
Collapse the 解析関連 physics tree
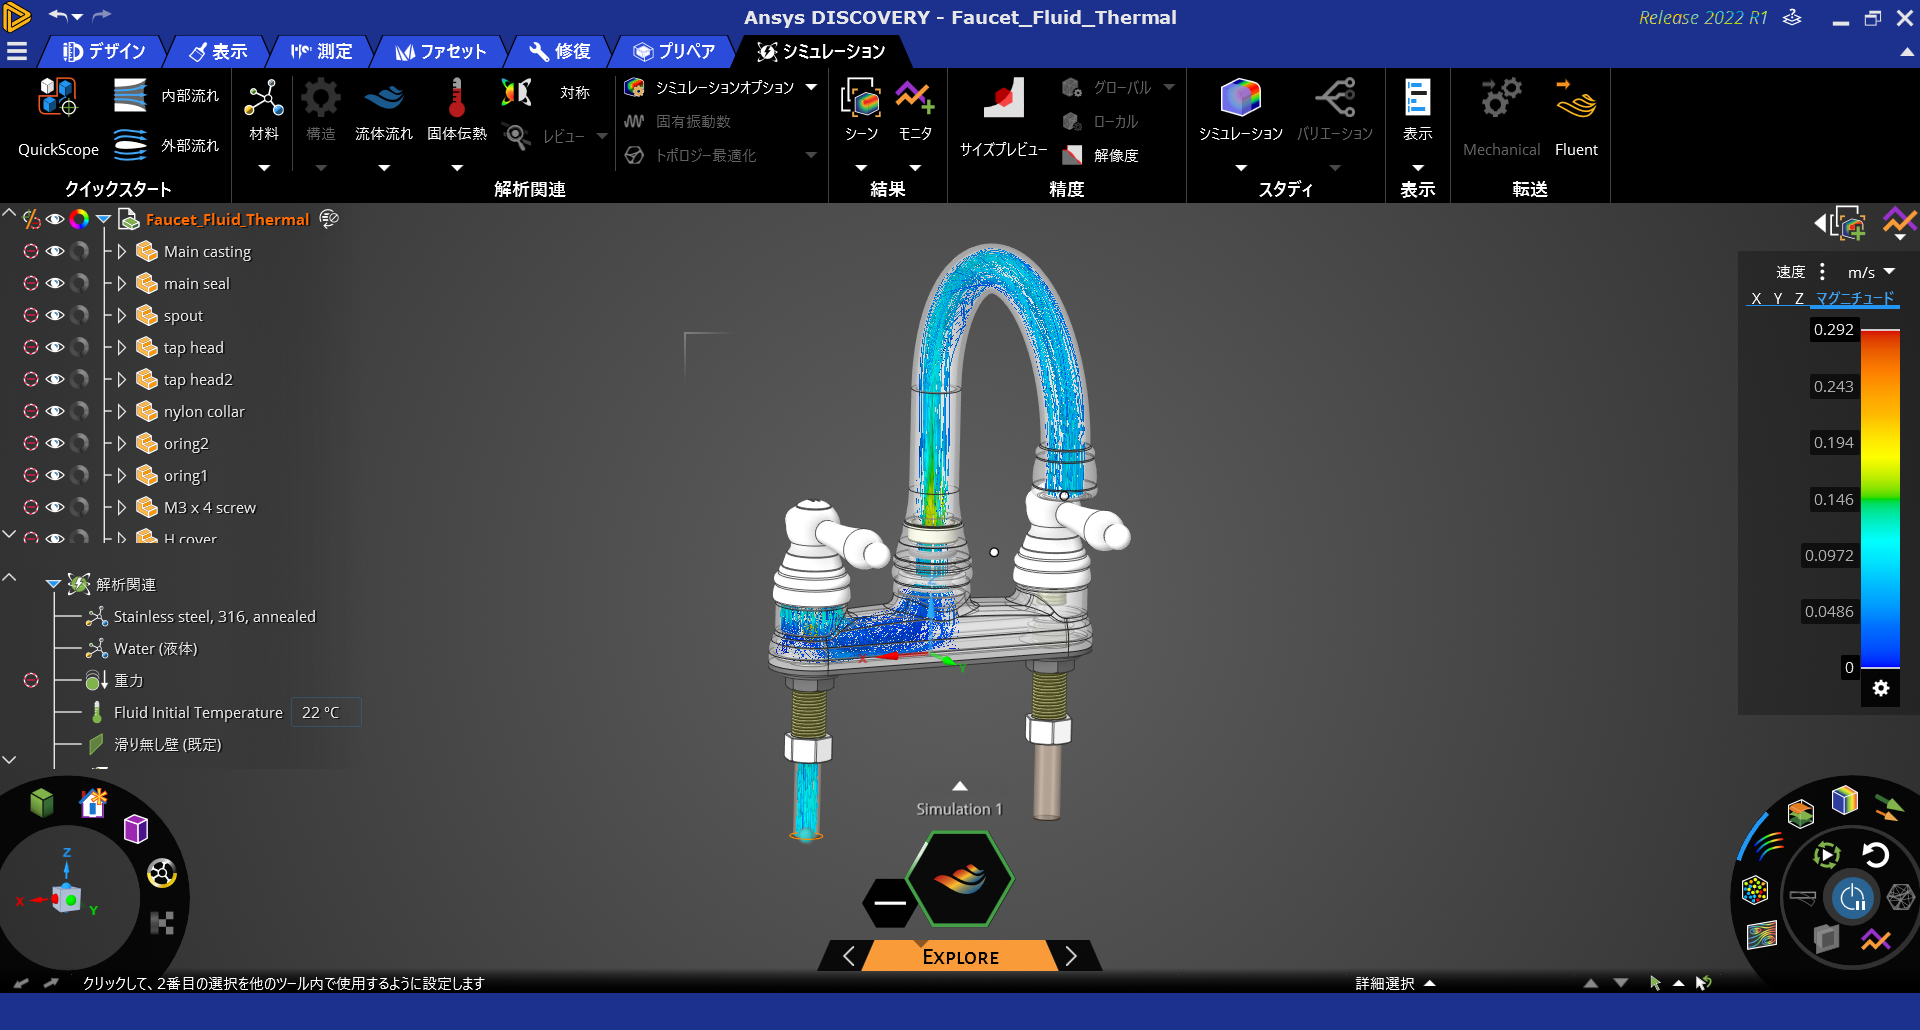(x=53, y=585)
